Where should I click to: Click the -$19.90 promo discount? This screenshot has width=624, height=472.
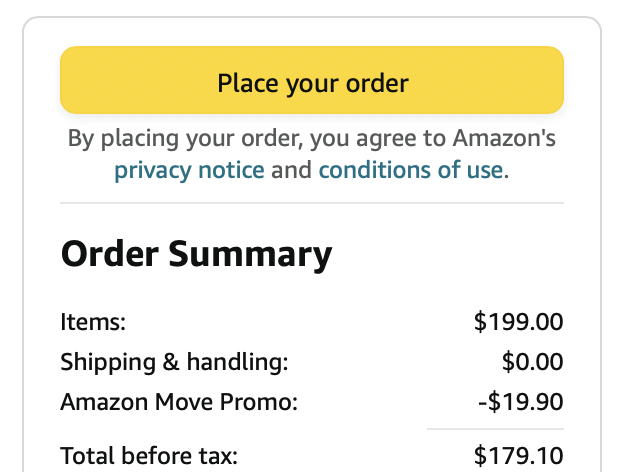(520, 402)
